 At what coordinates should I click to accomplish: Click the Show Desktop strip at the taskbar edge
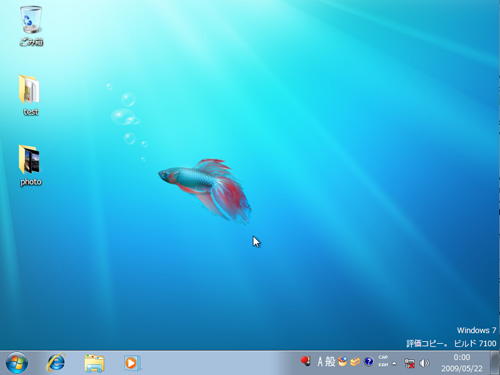(x=495, y=363)
